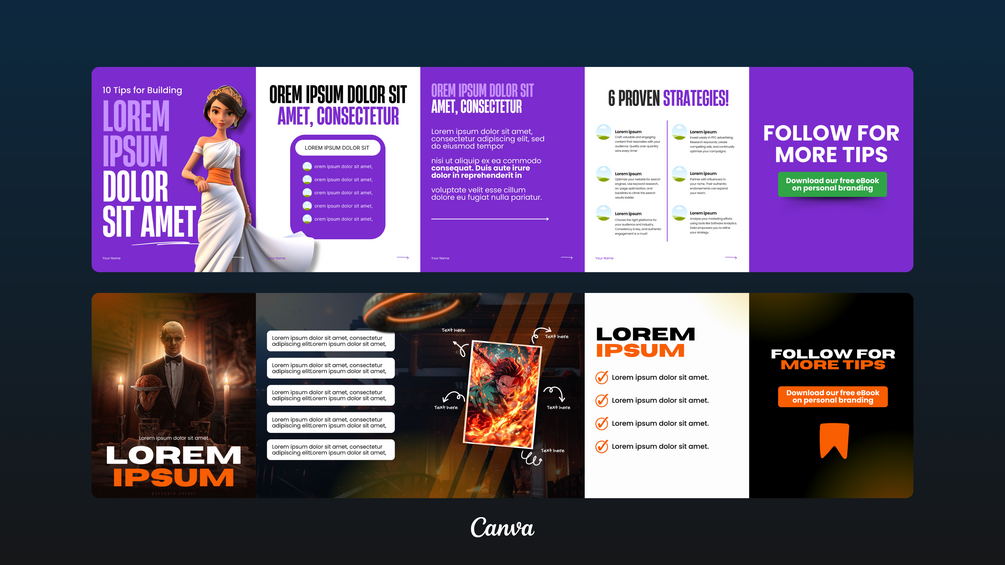Click the fourth orange checkmark under LOREM IPSUM
This screenshot has width=1005, height=565.
[601, 446]
